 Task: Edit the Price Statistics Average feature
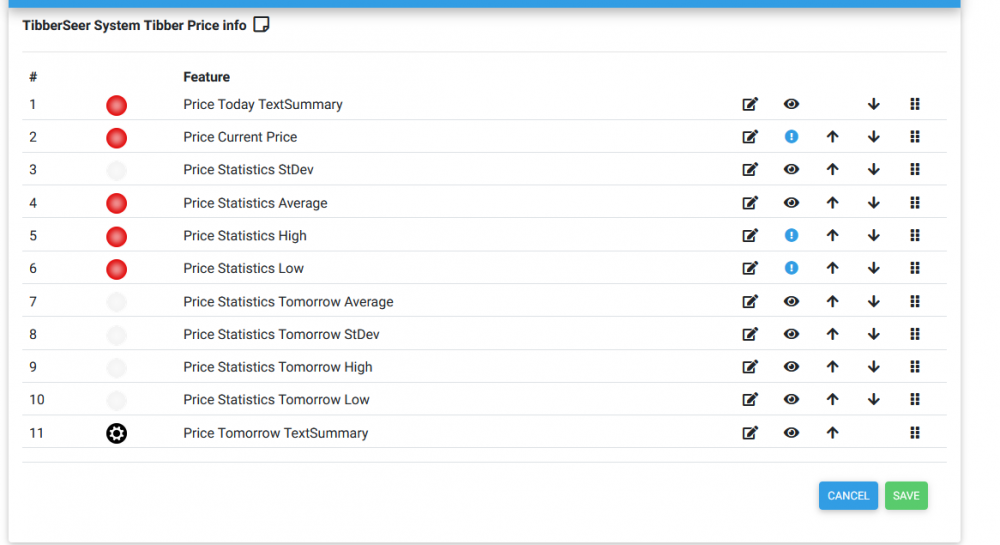click(x=750, y=203)
